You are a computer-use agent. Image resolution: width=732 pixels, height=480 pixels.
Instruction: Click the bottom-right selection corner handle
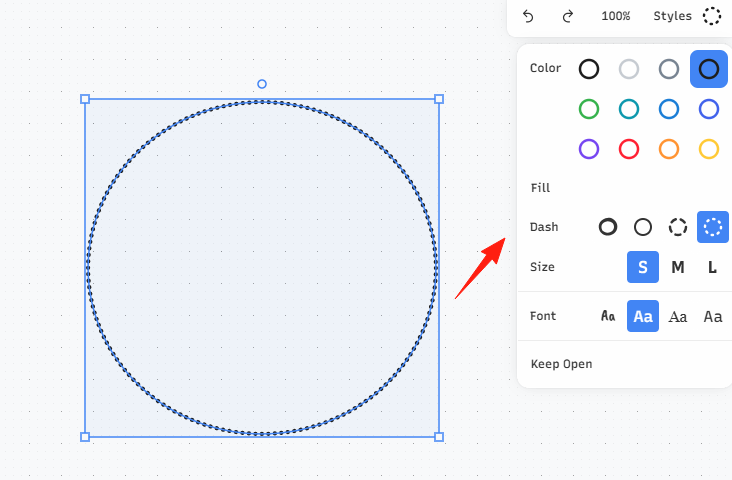[x=439, y=437]
